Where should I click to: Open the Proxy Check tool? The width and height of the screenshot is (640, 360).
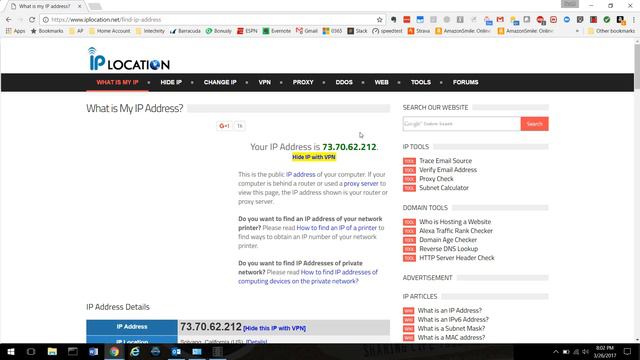436,179
